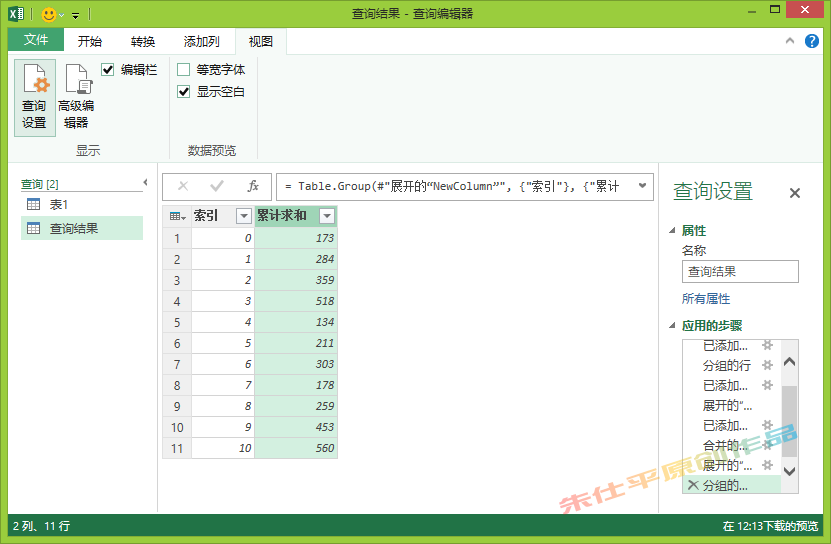Image resolution: width=831 pixels, height=544 pixels.
Task: Select query 表1 in the queries list
Action: click(x=82, y=205)
